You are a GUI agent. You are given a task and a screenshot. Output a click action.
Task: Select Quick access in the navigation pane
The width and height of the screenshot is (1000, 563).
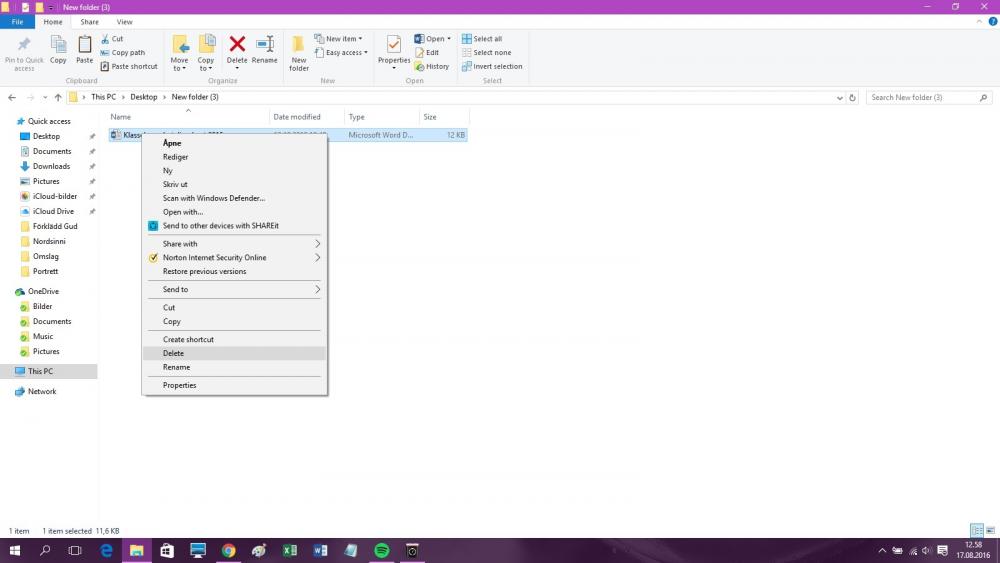[x=49, y=121]
